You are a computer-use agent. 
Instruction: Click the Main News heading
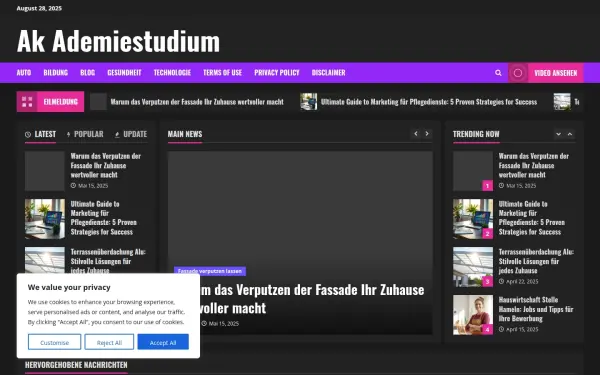click(x=185, y=134)
